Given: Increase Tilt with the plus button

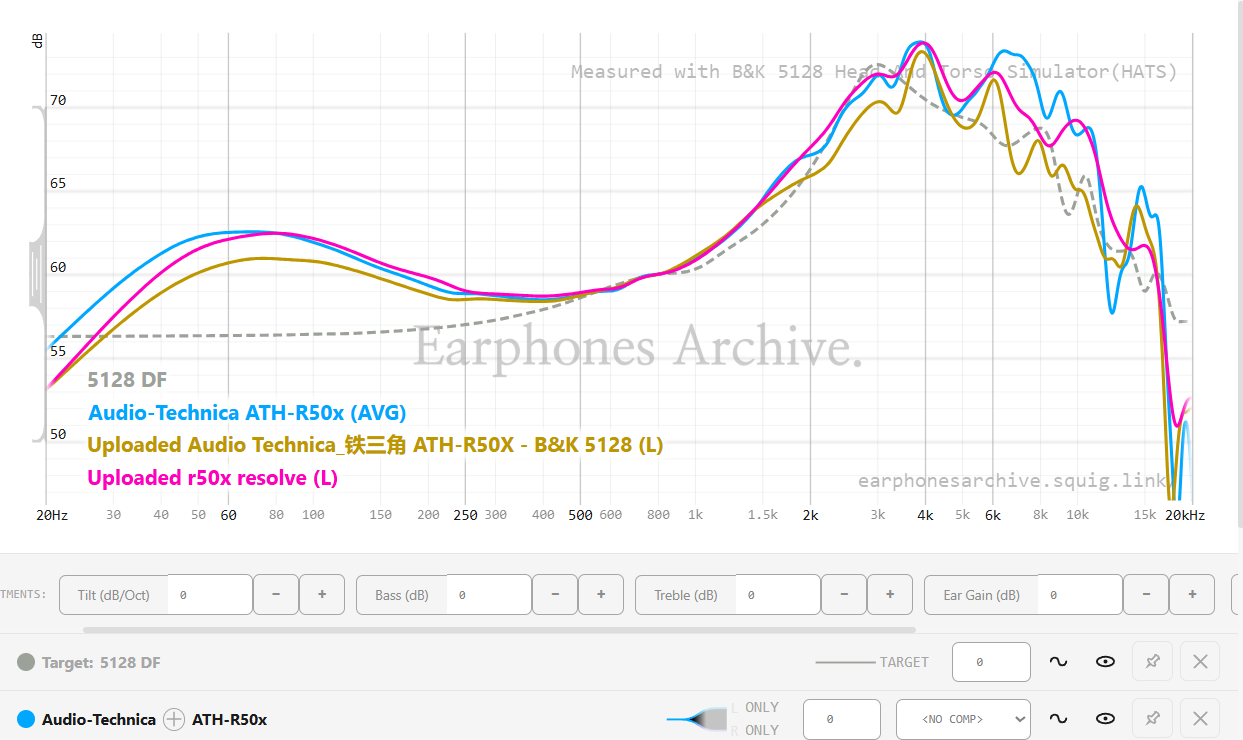Looking at the screenshot, I should pos(322,594).
